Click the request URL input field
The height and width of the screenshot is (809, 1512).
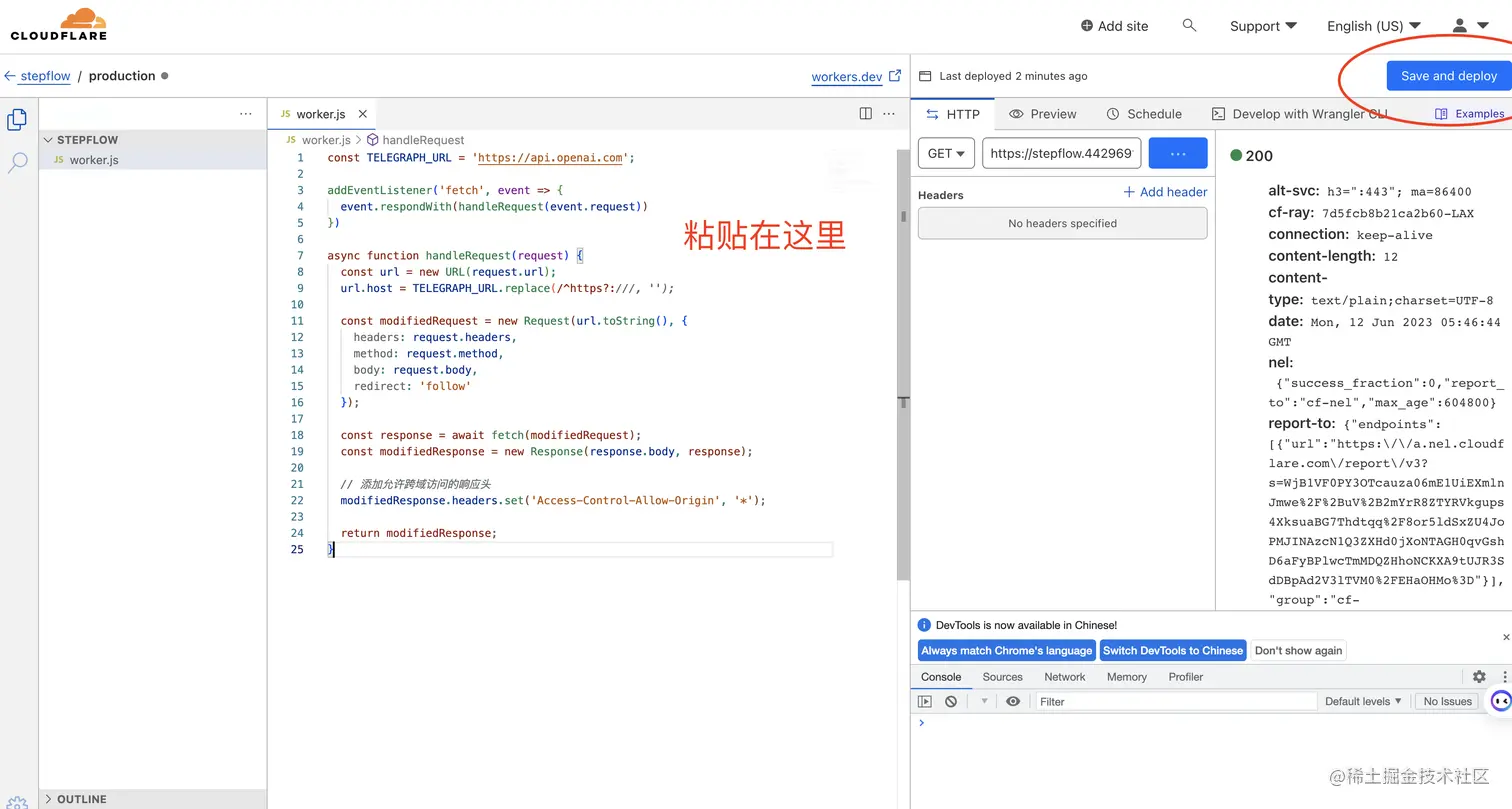pos(1062,153)
